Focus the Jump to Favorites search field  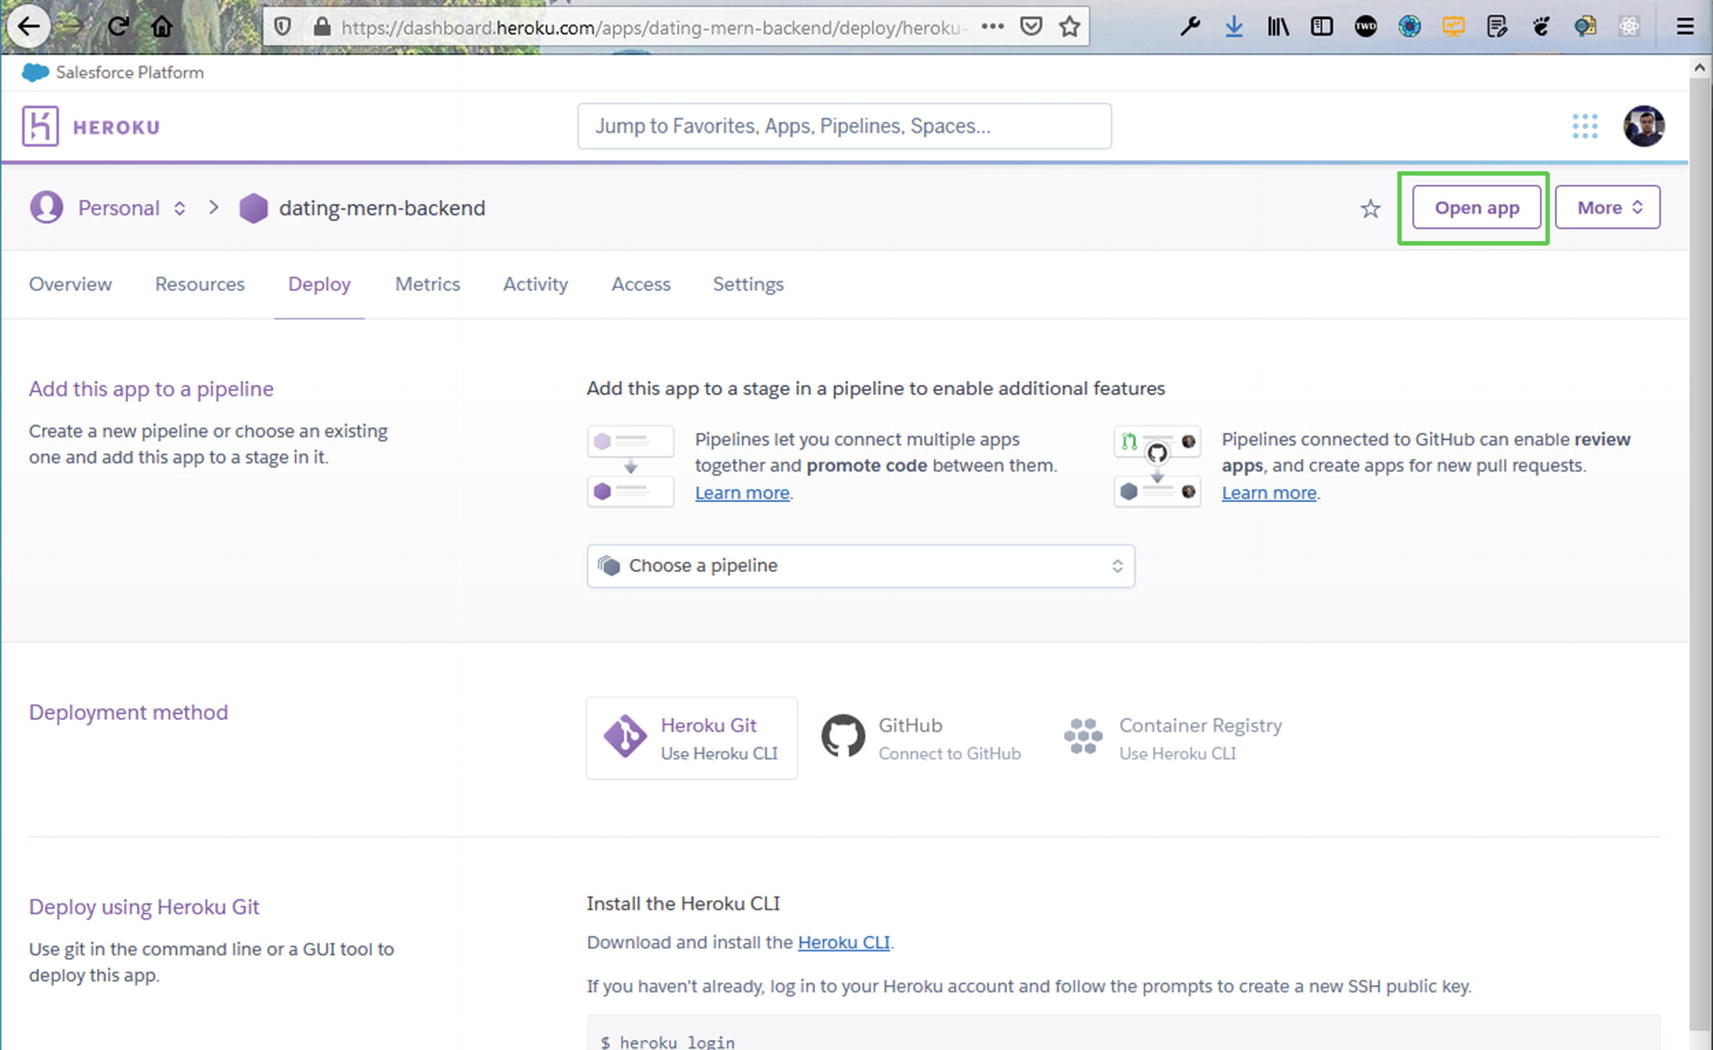pos(844,126)
